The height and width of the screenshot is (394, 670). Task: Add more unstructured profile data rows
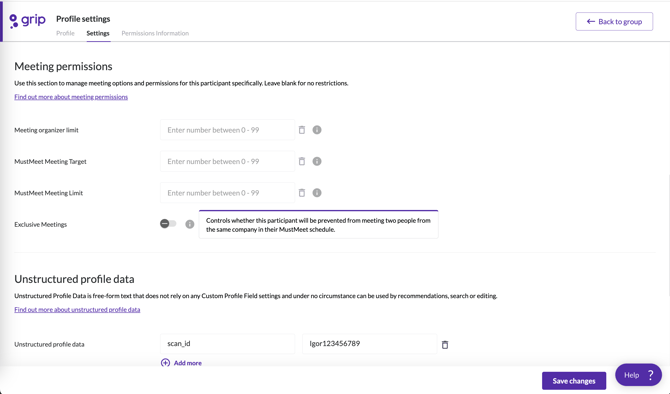pos(181,363)
